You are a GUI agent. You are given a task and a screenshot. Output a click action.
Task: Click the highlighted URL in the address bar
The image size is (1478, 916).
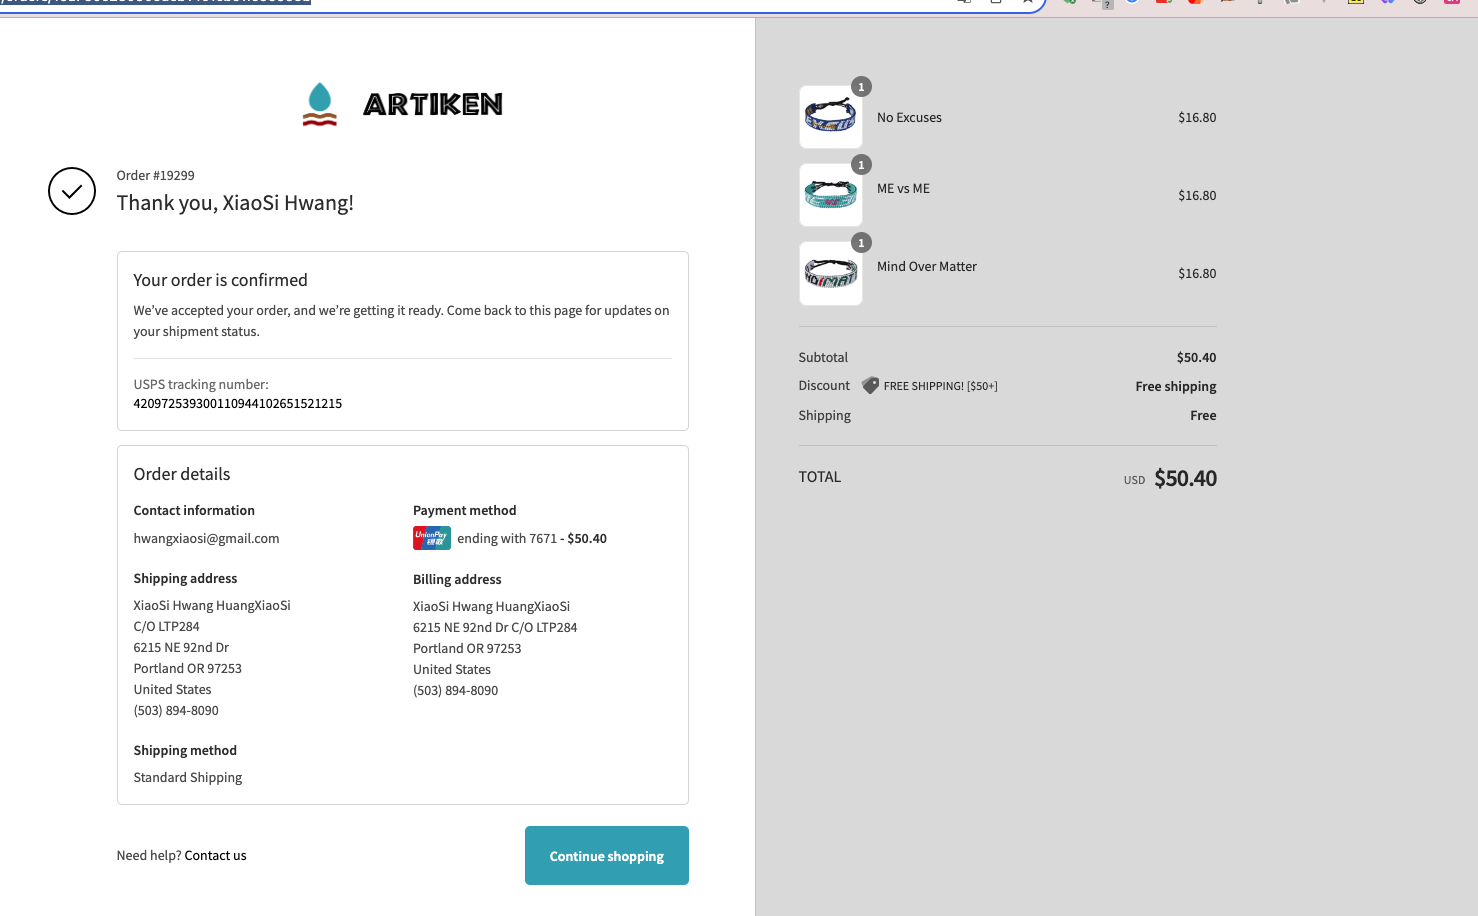pyautogui.click(x=155, y=3)
